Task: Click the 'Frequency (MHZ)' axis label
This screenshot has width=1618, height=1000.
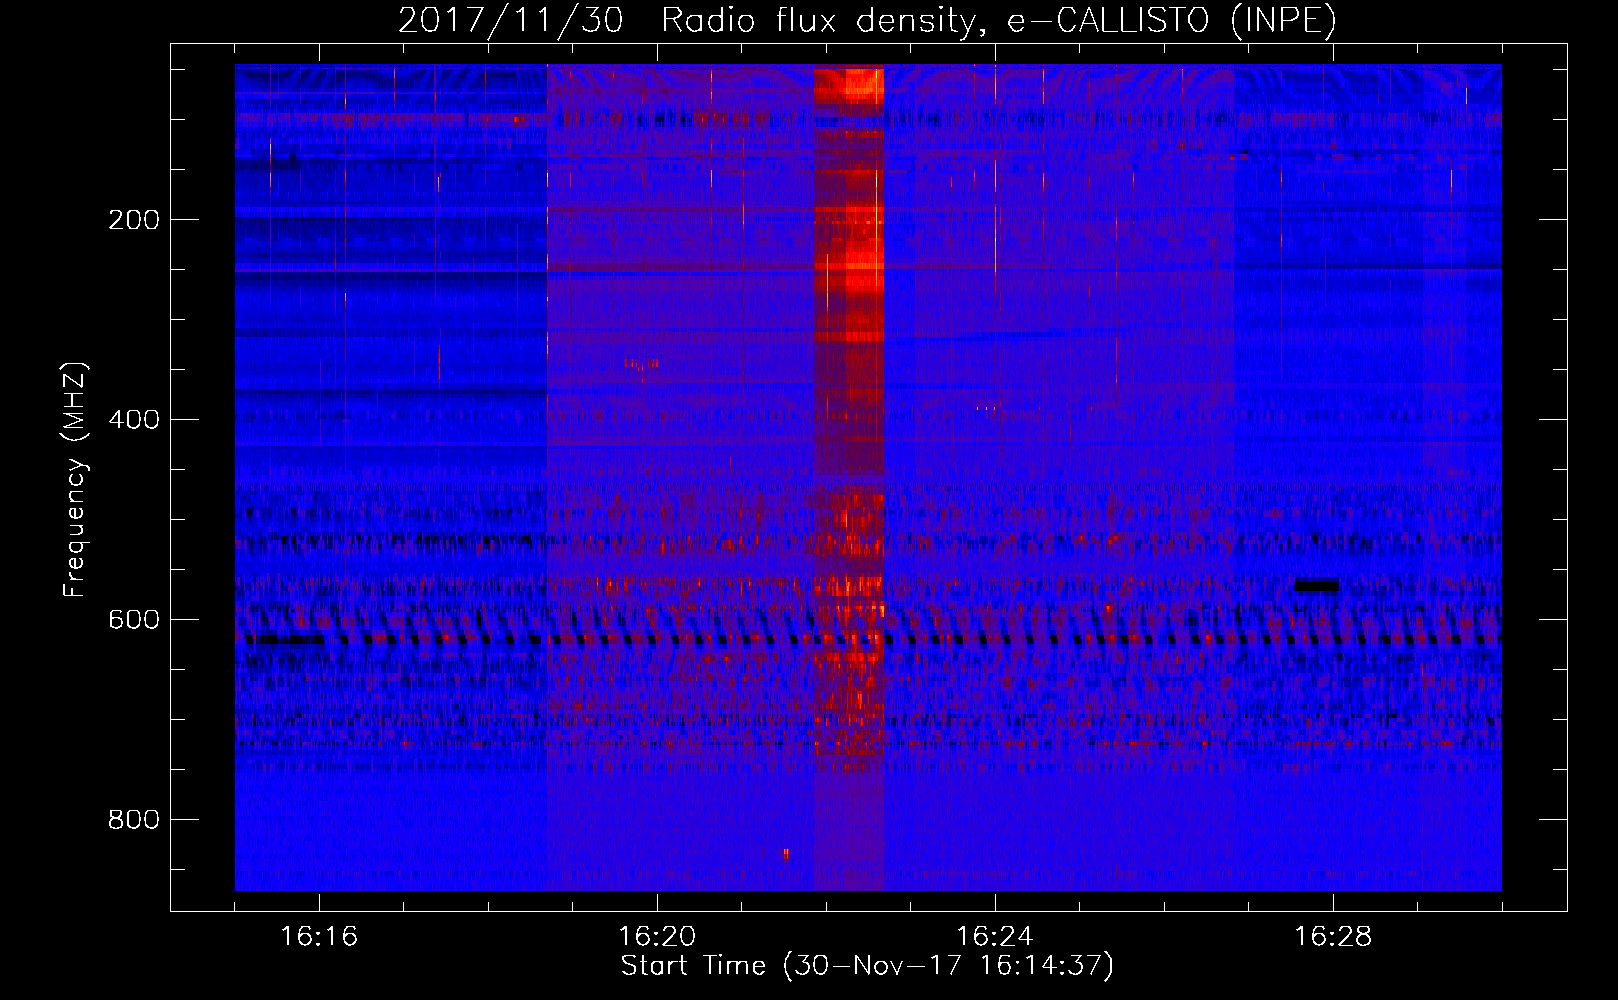Action: pos(75,479)
